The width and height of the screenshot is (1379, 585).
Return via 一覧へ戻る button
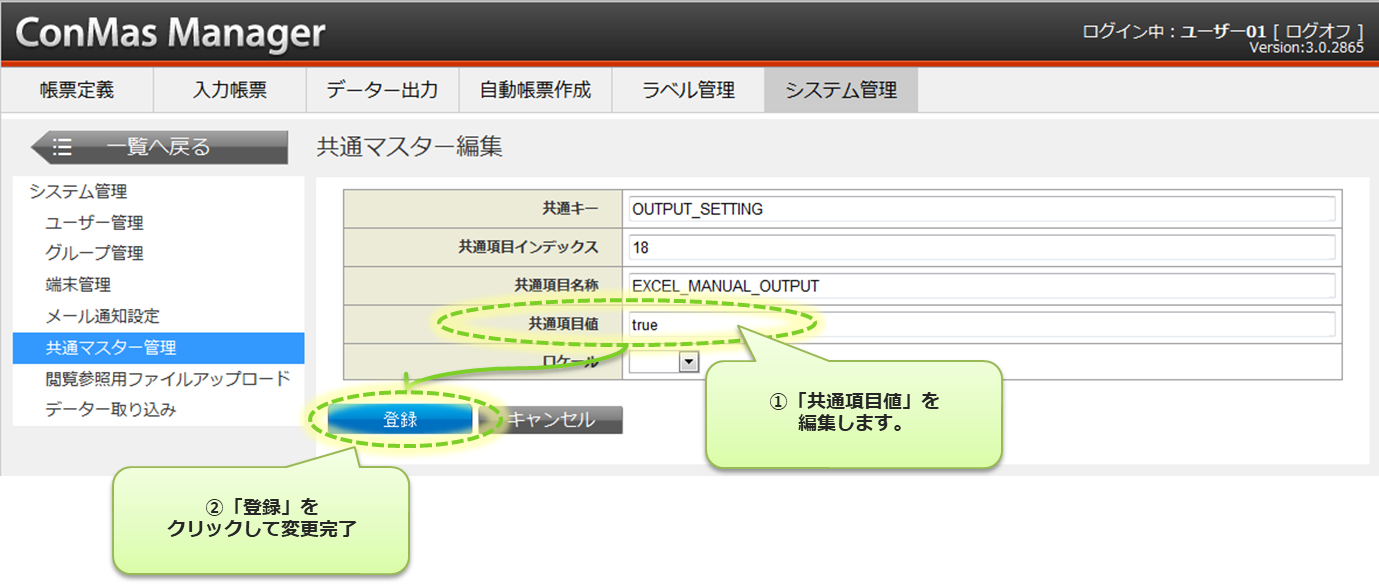[x=160, y=148]
